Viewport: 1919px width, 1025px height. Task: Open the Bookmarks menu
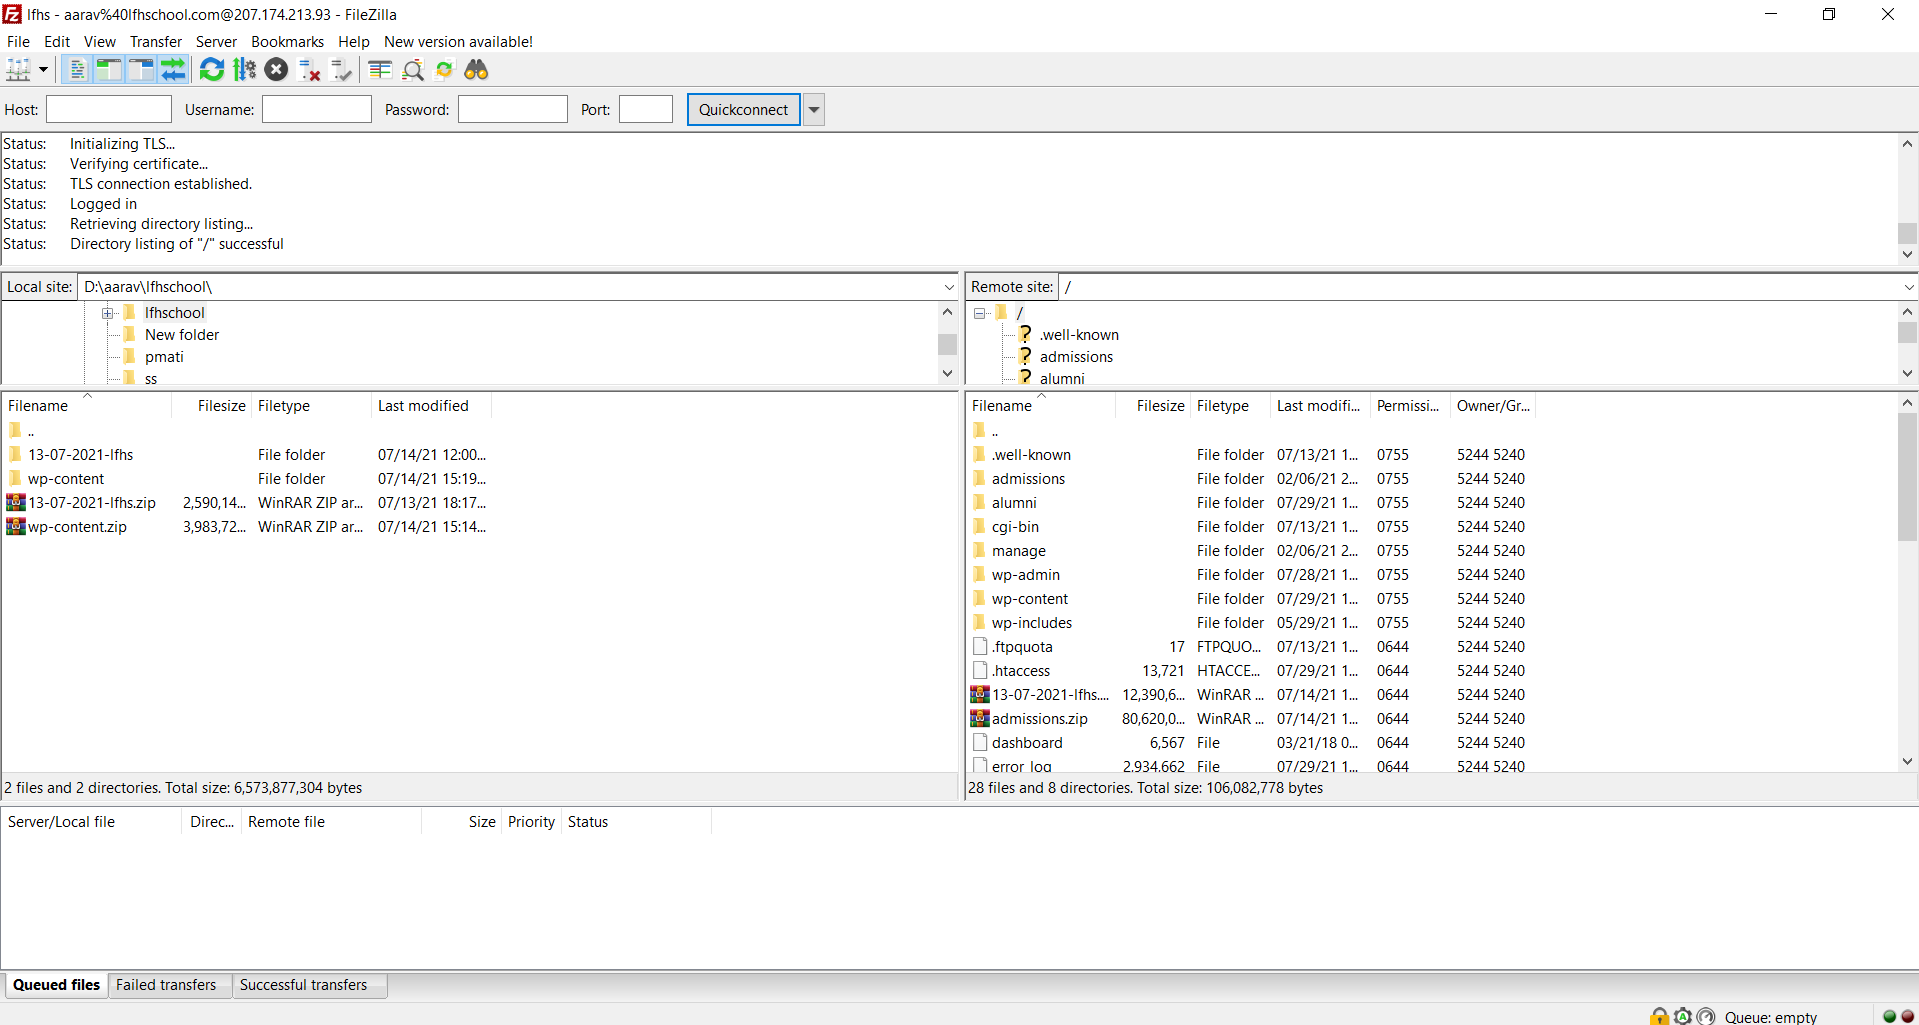click(288, 42)
